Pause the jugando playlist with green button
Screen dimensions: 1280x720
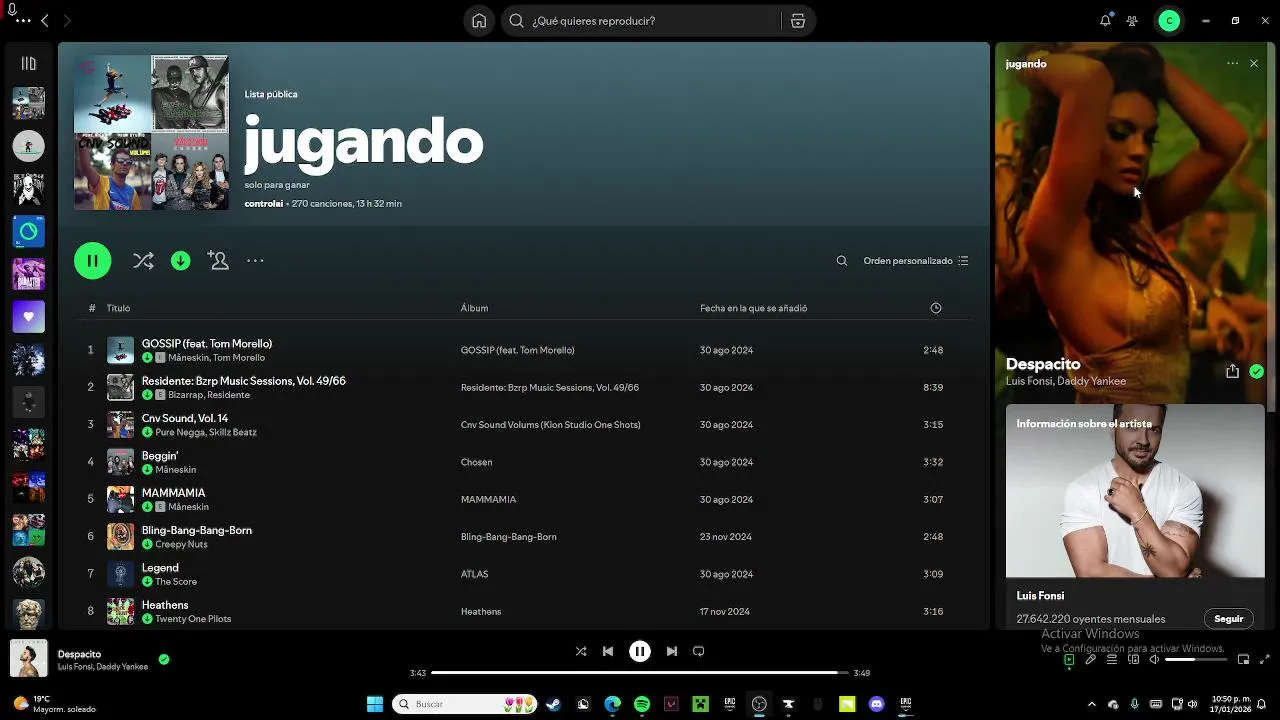[x=92, y=261]
